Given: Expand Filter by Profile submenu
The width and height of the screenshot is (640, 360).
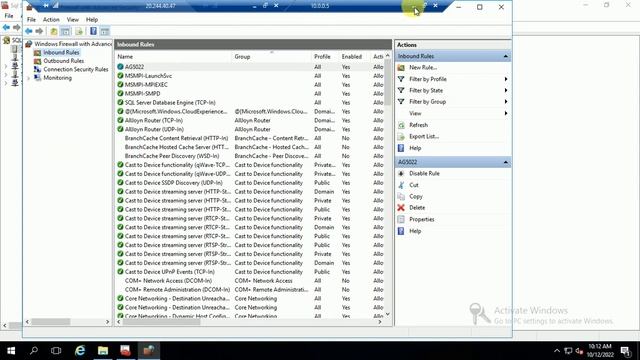Looking at the screenshot, I should (453, 79).
